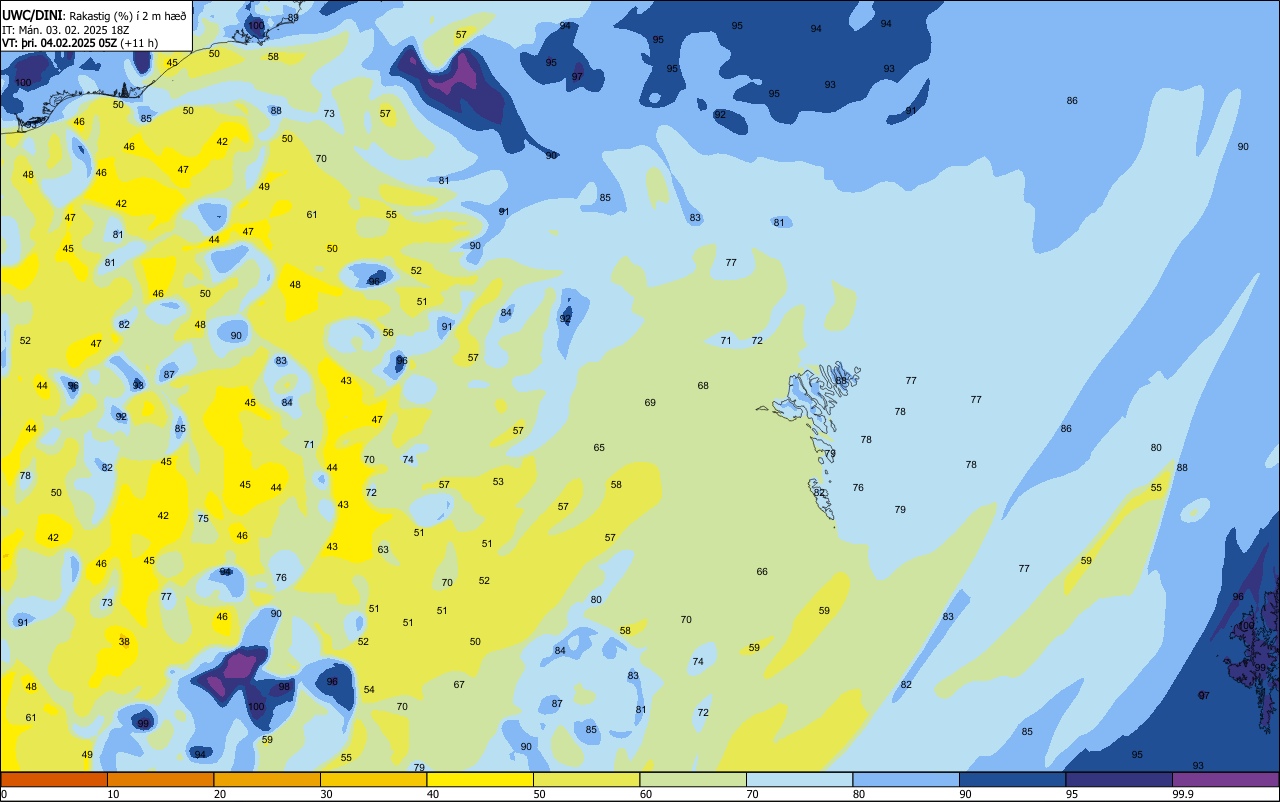
Task: Click the map humidity value "53"
Action: pos(498,482)
